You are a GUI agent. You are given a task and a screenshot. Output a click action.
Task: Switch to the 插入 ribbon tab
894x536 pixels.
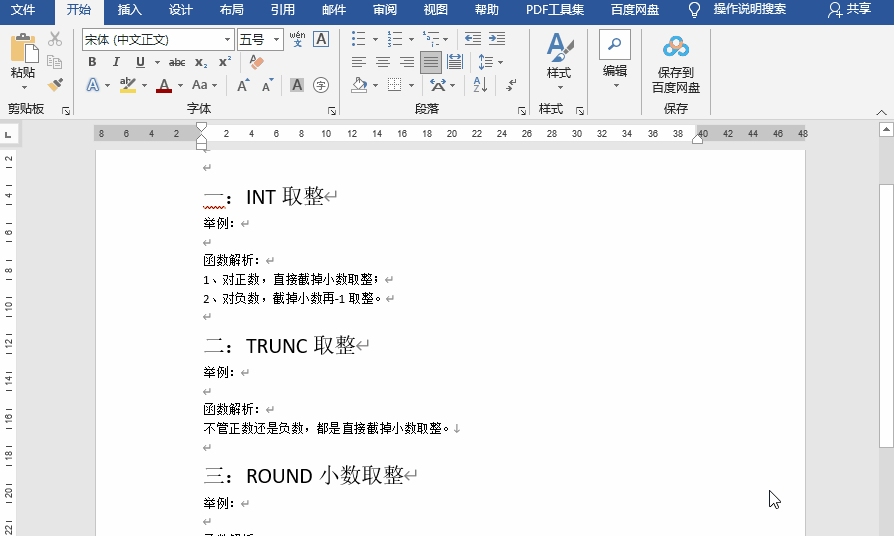pos(129,10)
